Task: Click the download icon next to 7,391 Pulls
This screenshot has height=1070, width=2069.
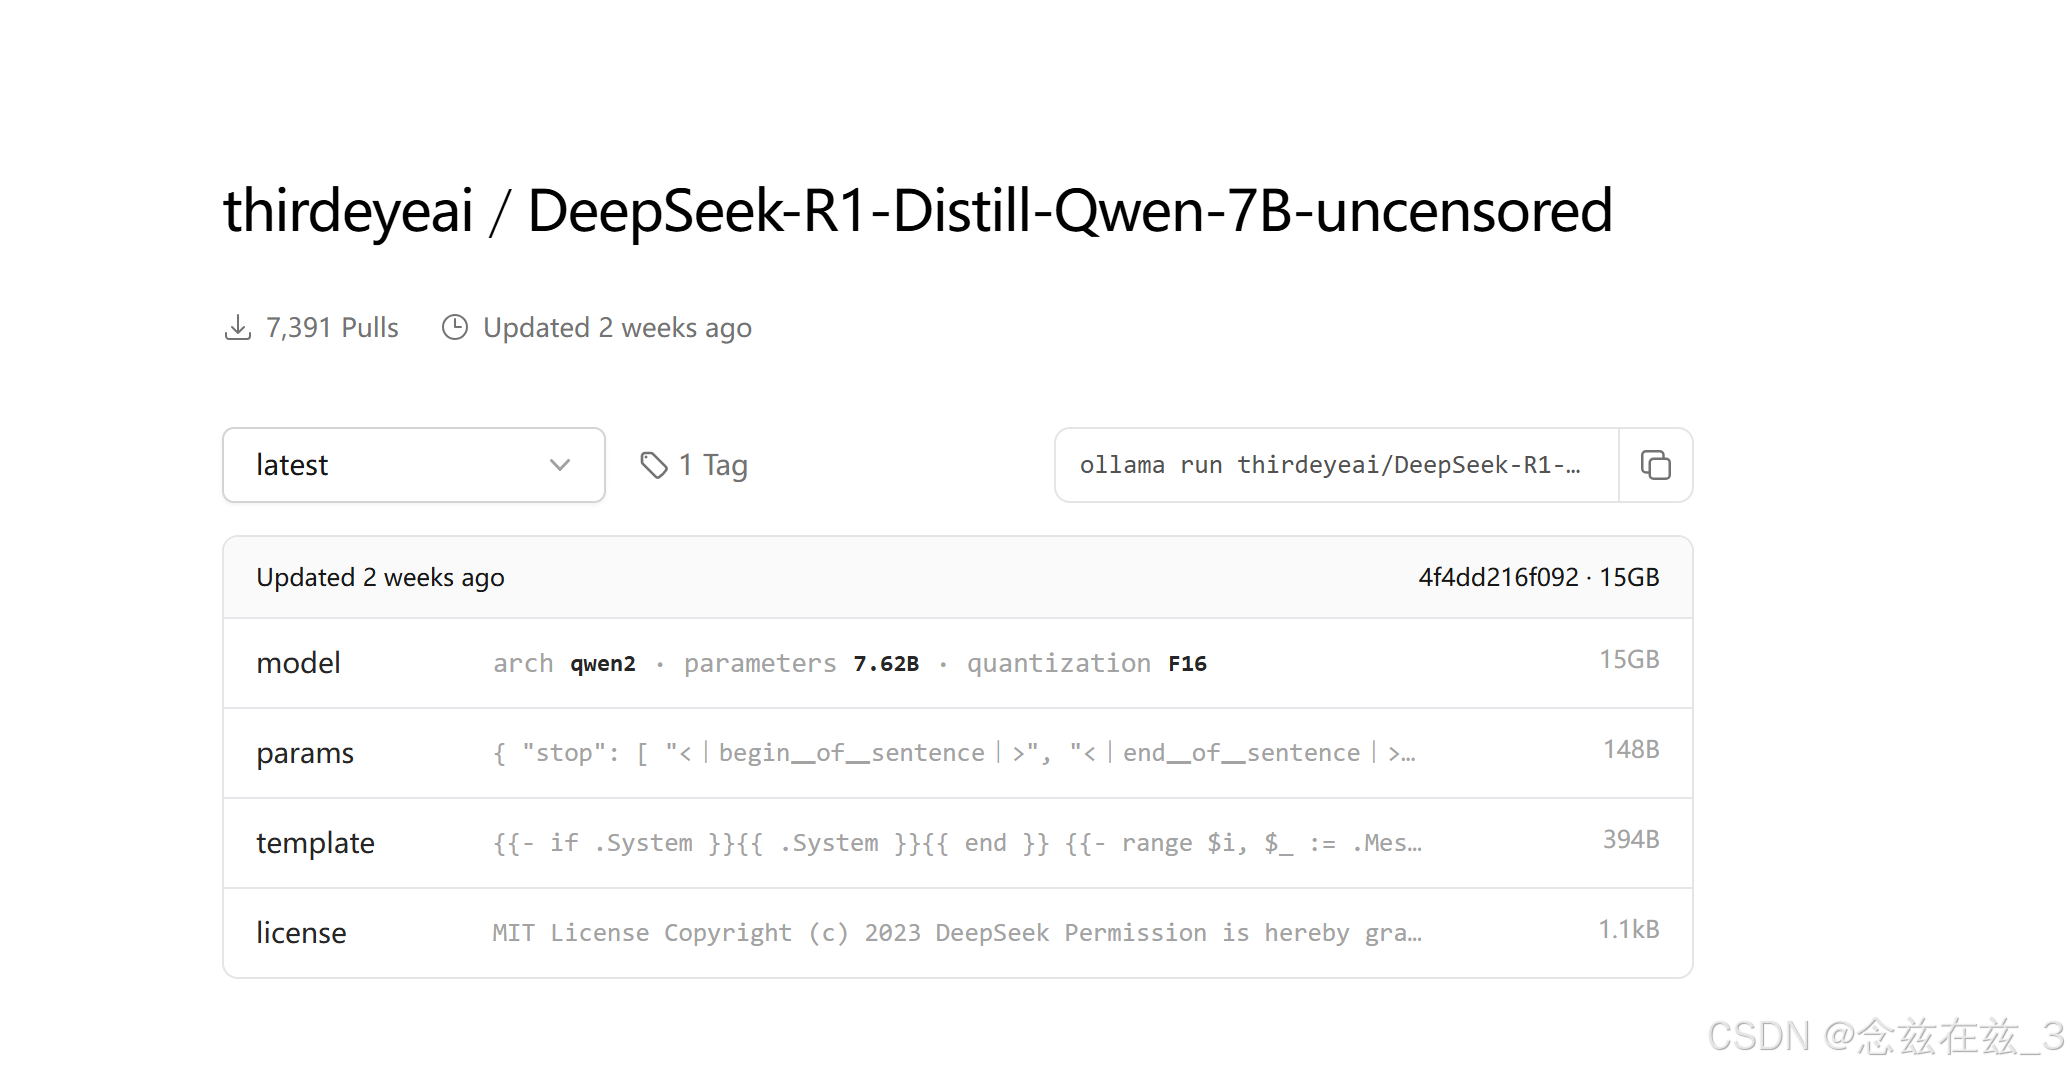Action: click(238, 328)
